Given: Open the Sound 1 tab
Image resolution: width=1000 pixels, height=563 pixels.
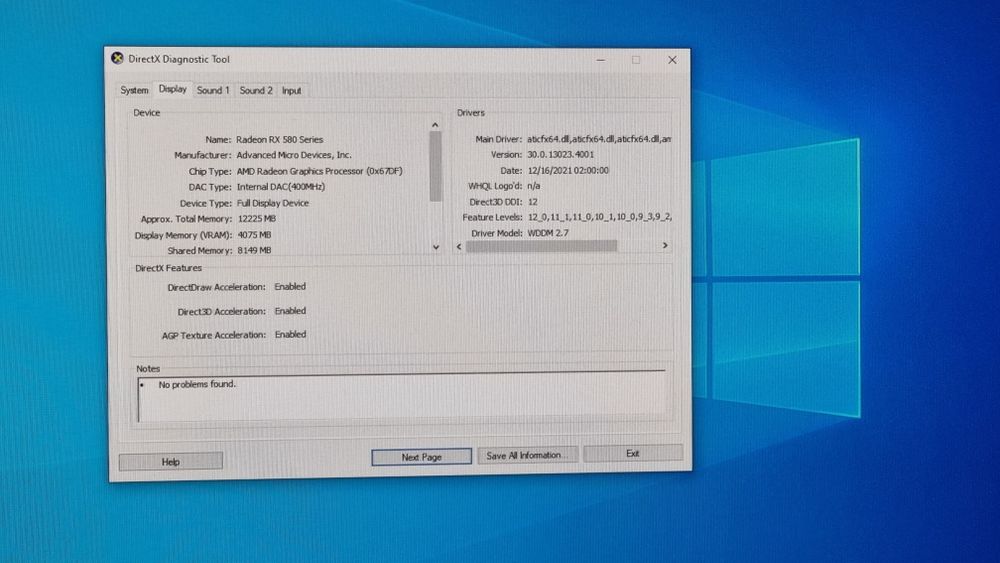Looking at the screenshot, I should click(x=212, y=91).
